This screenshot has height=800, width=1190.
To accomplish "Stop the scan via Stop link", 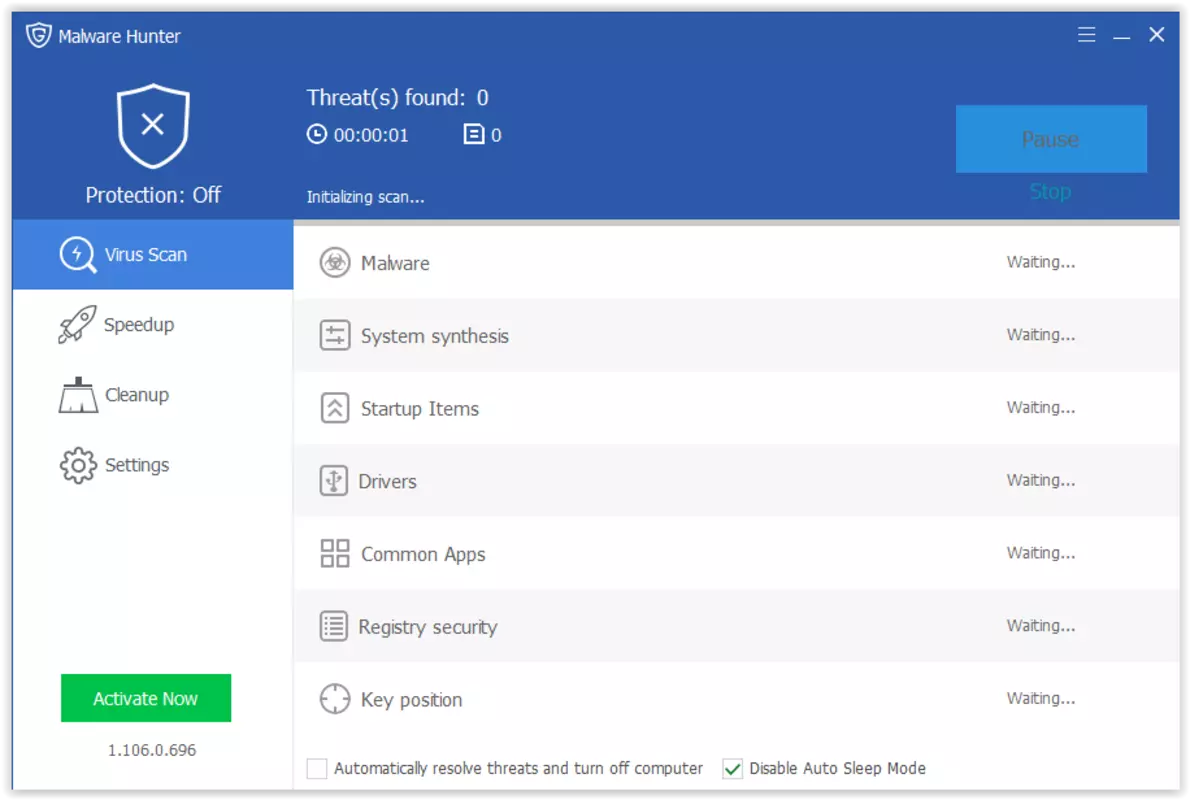I will [1050, 191].
